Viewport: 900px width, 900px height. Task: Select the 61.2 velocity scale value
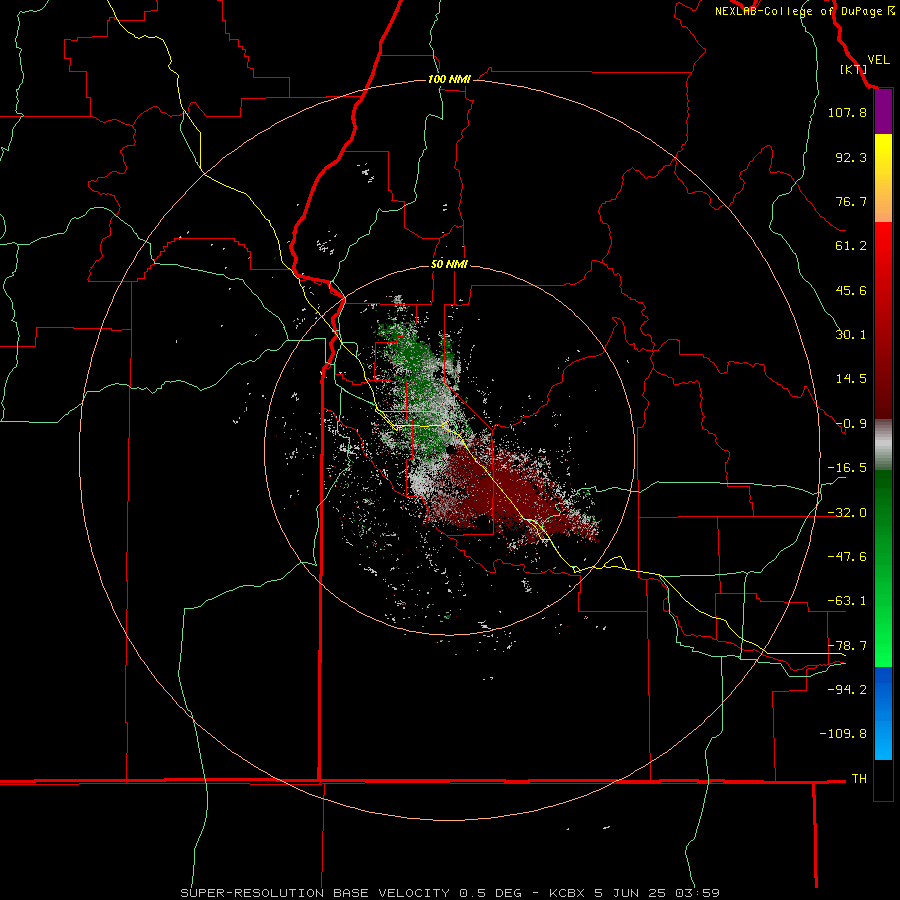851,246
